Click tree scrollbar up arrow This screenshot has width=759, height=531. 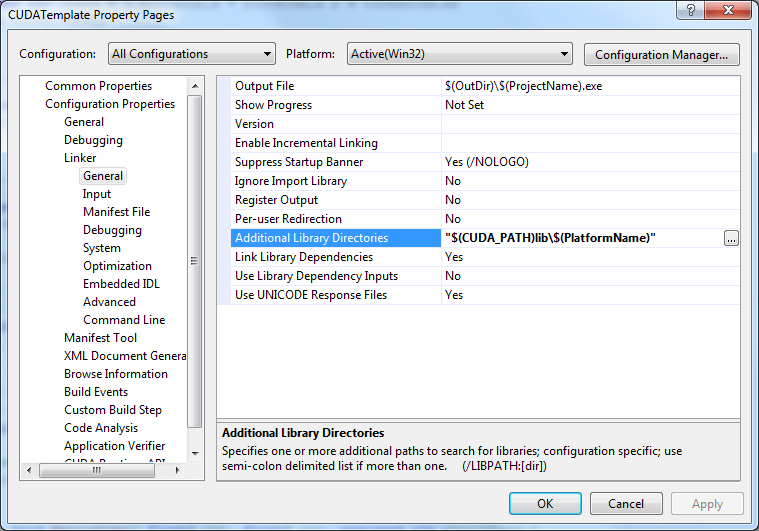(x=195, y=86)
